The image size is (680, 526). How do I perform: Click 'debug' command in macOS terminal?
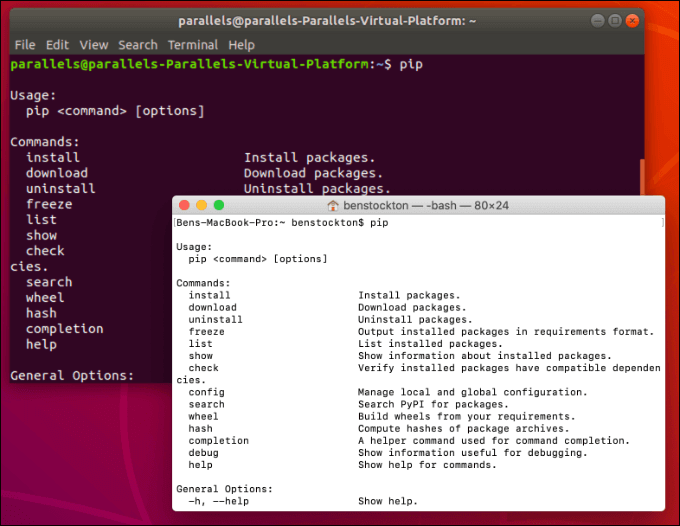coord(203,453)
